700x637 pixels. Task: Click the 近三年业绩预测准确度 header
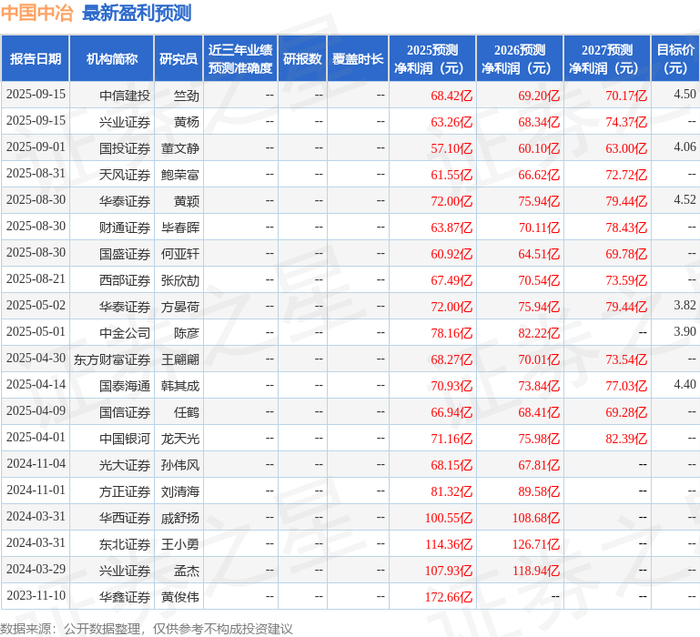(241, 59)
